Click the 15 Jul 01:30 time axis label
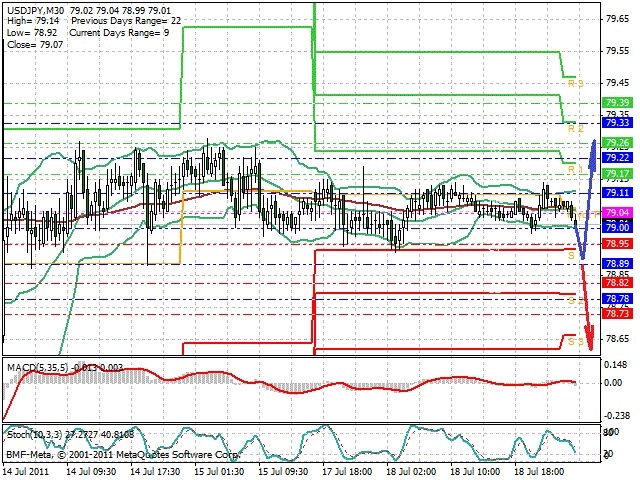Viewport: 640px width, 480px height. 219,472
